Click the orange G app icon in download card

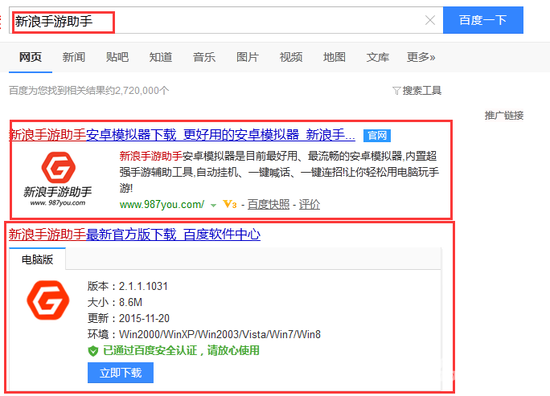coord(48,300)
